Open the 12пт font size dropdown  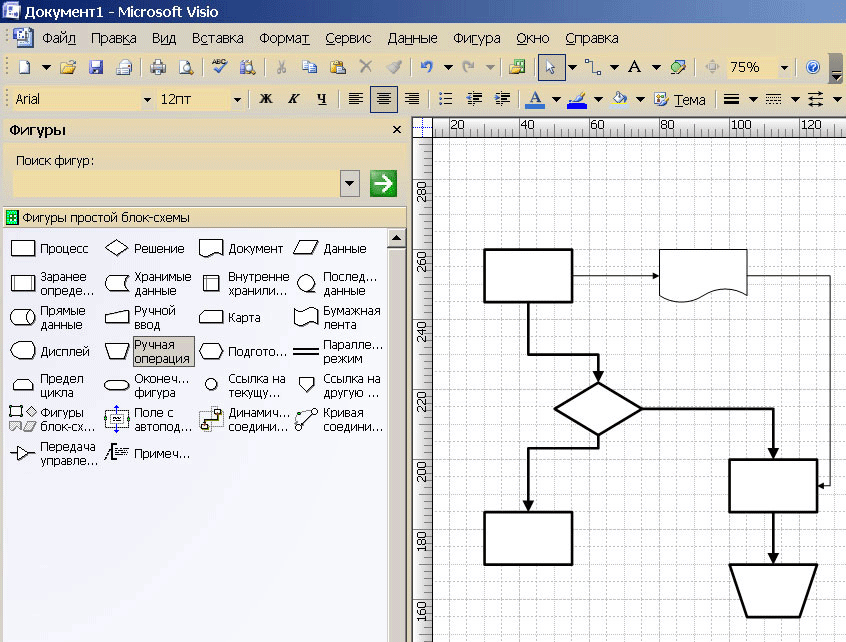click(x=237, y=99)
